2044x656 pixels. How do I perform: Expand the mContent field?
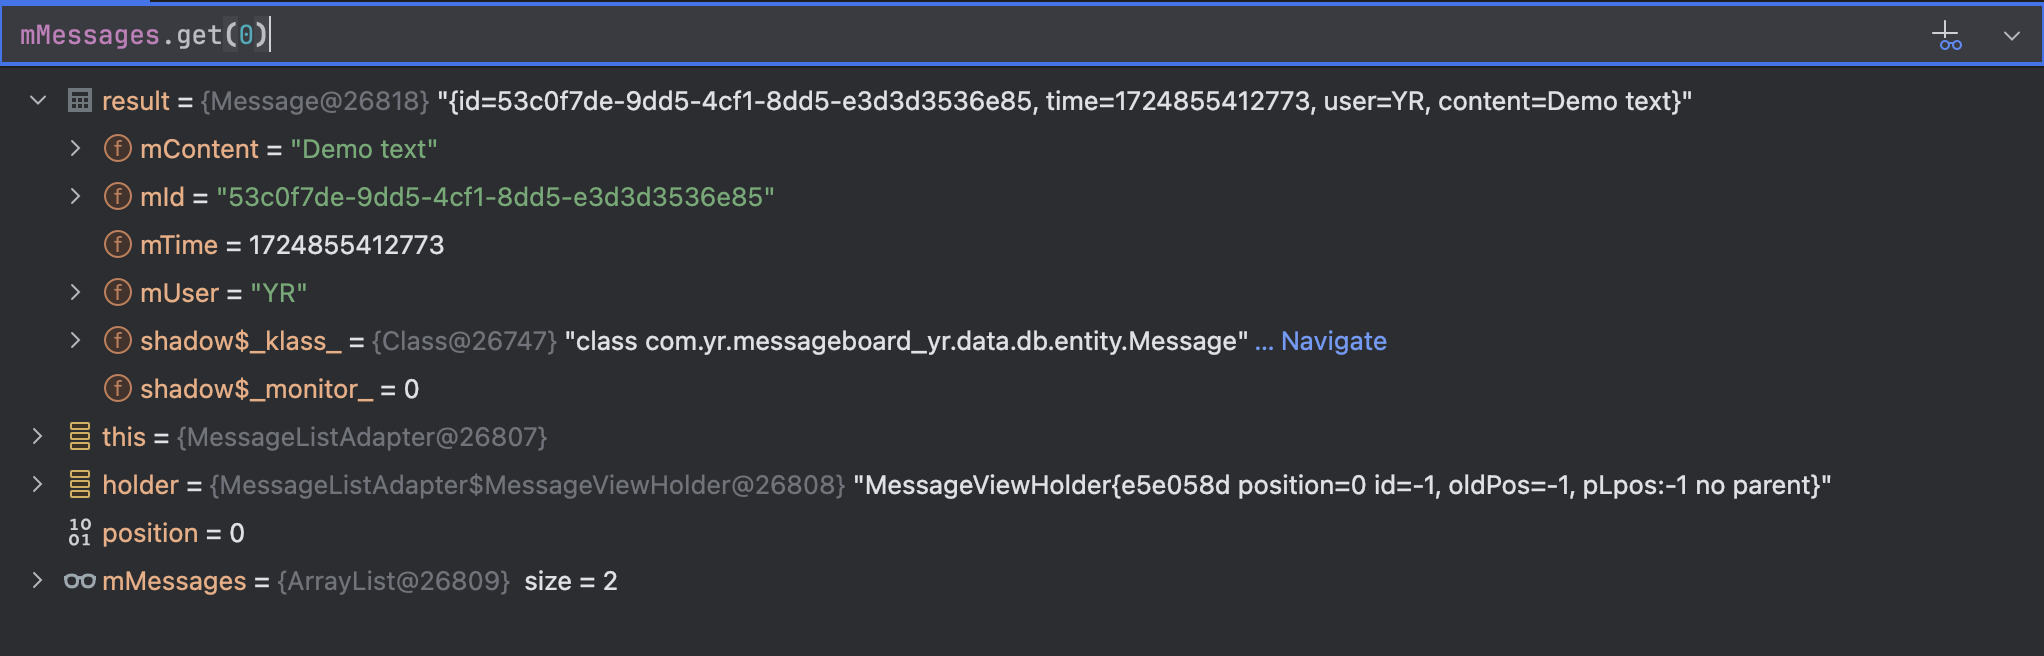[75, 149]
